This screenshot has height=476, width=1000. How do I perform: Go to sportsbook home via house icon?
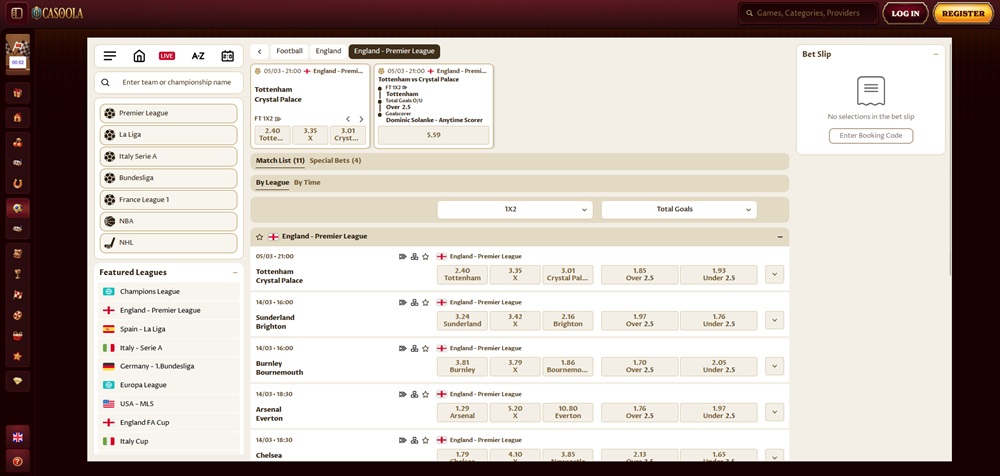(x=139, y=56)
